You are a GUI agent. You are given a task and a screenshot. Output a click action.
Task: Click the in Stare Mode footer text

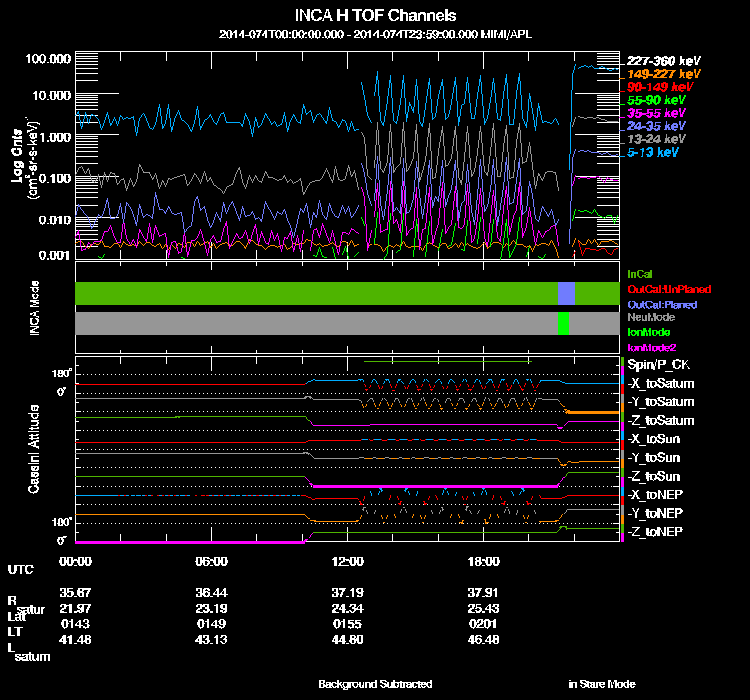601,684
